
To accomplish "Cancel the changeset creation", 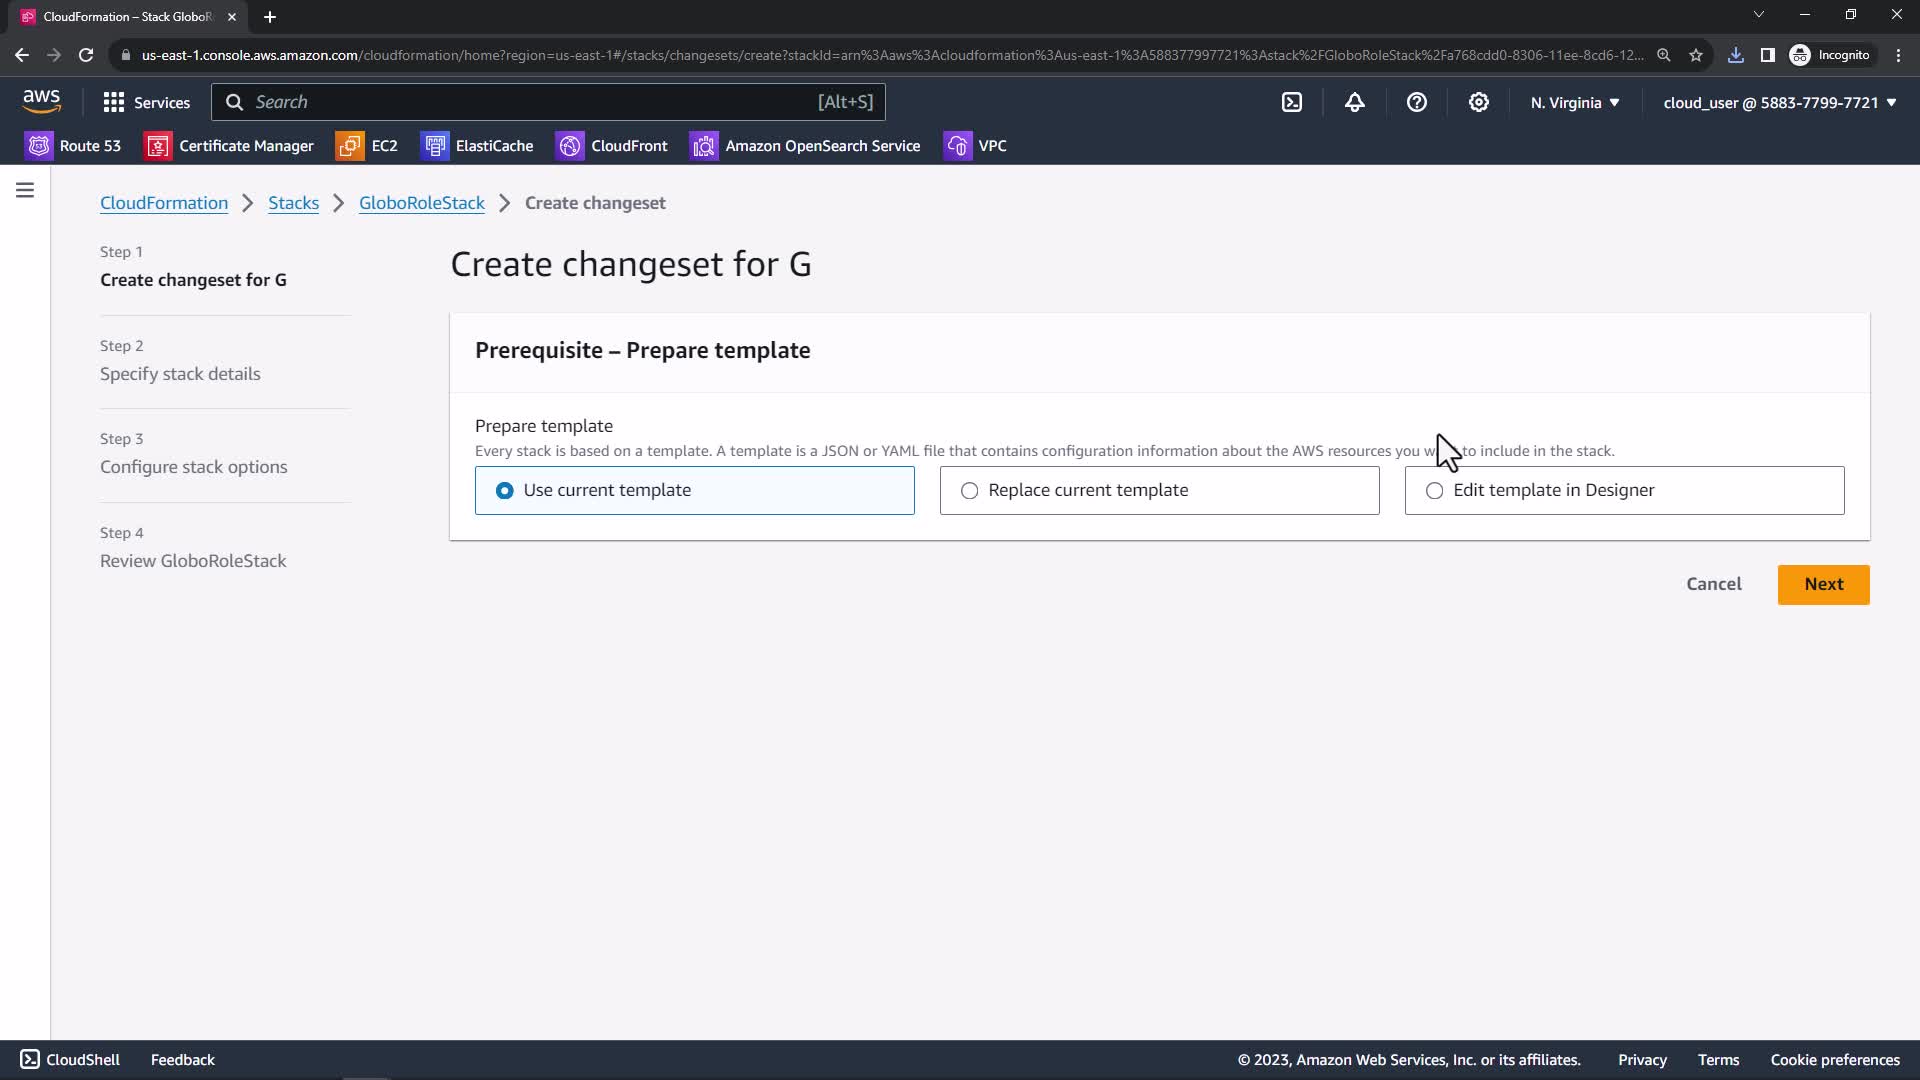I will click(1713, 584).
